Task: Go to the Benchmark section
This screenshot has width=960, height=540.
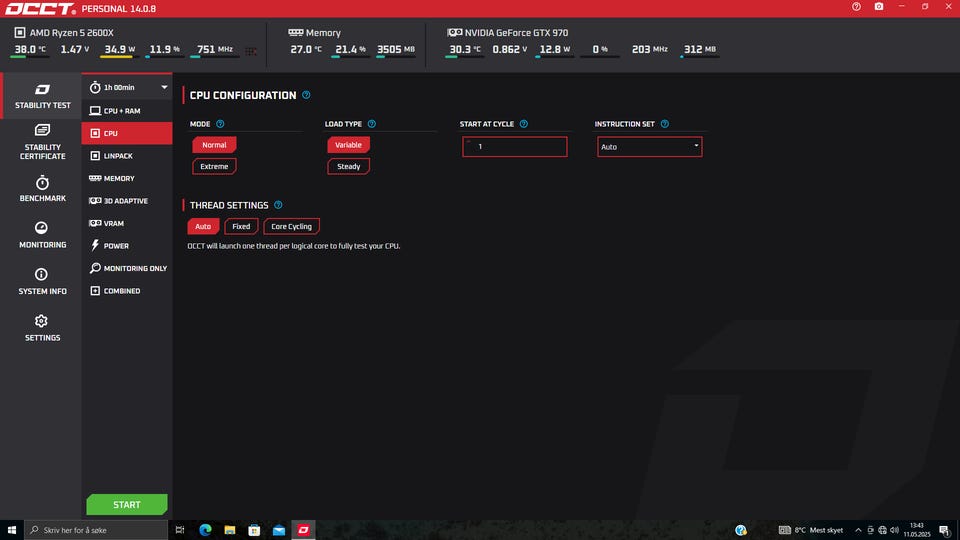Action: click(x=42, y=189)
